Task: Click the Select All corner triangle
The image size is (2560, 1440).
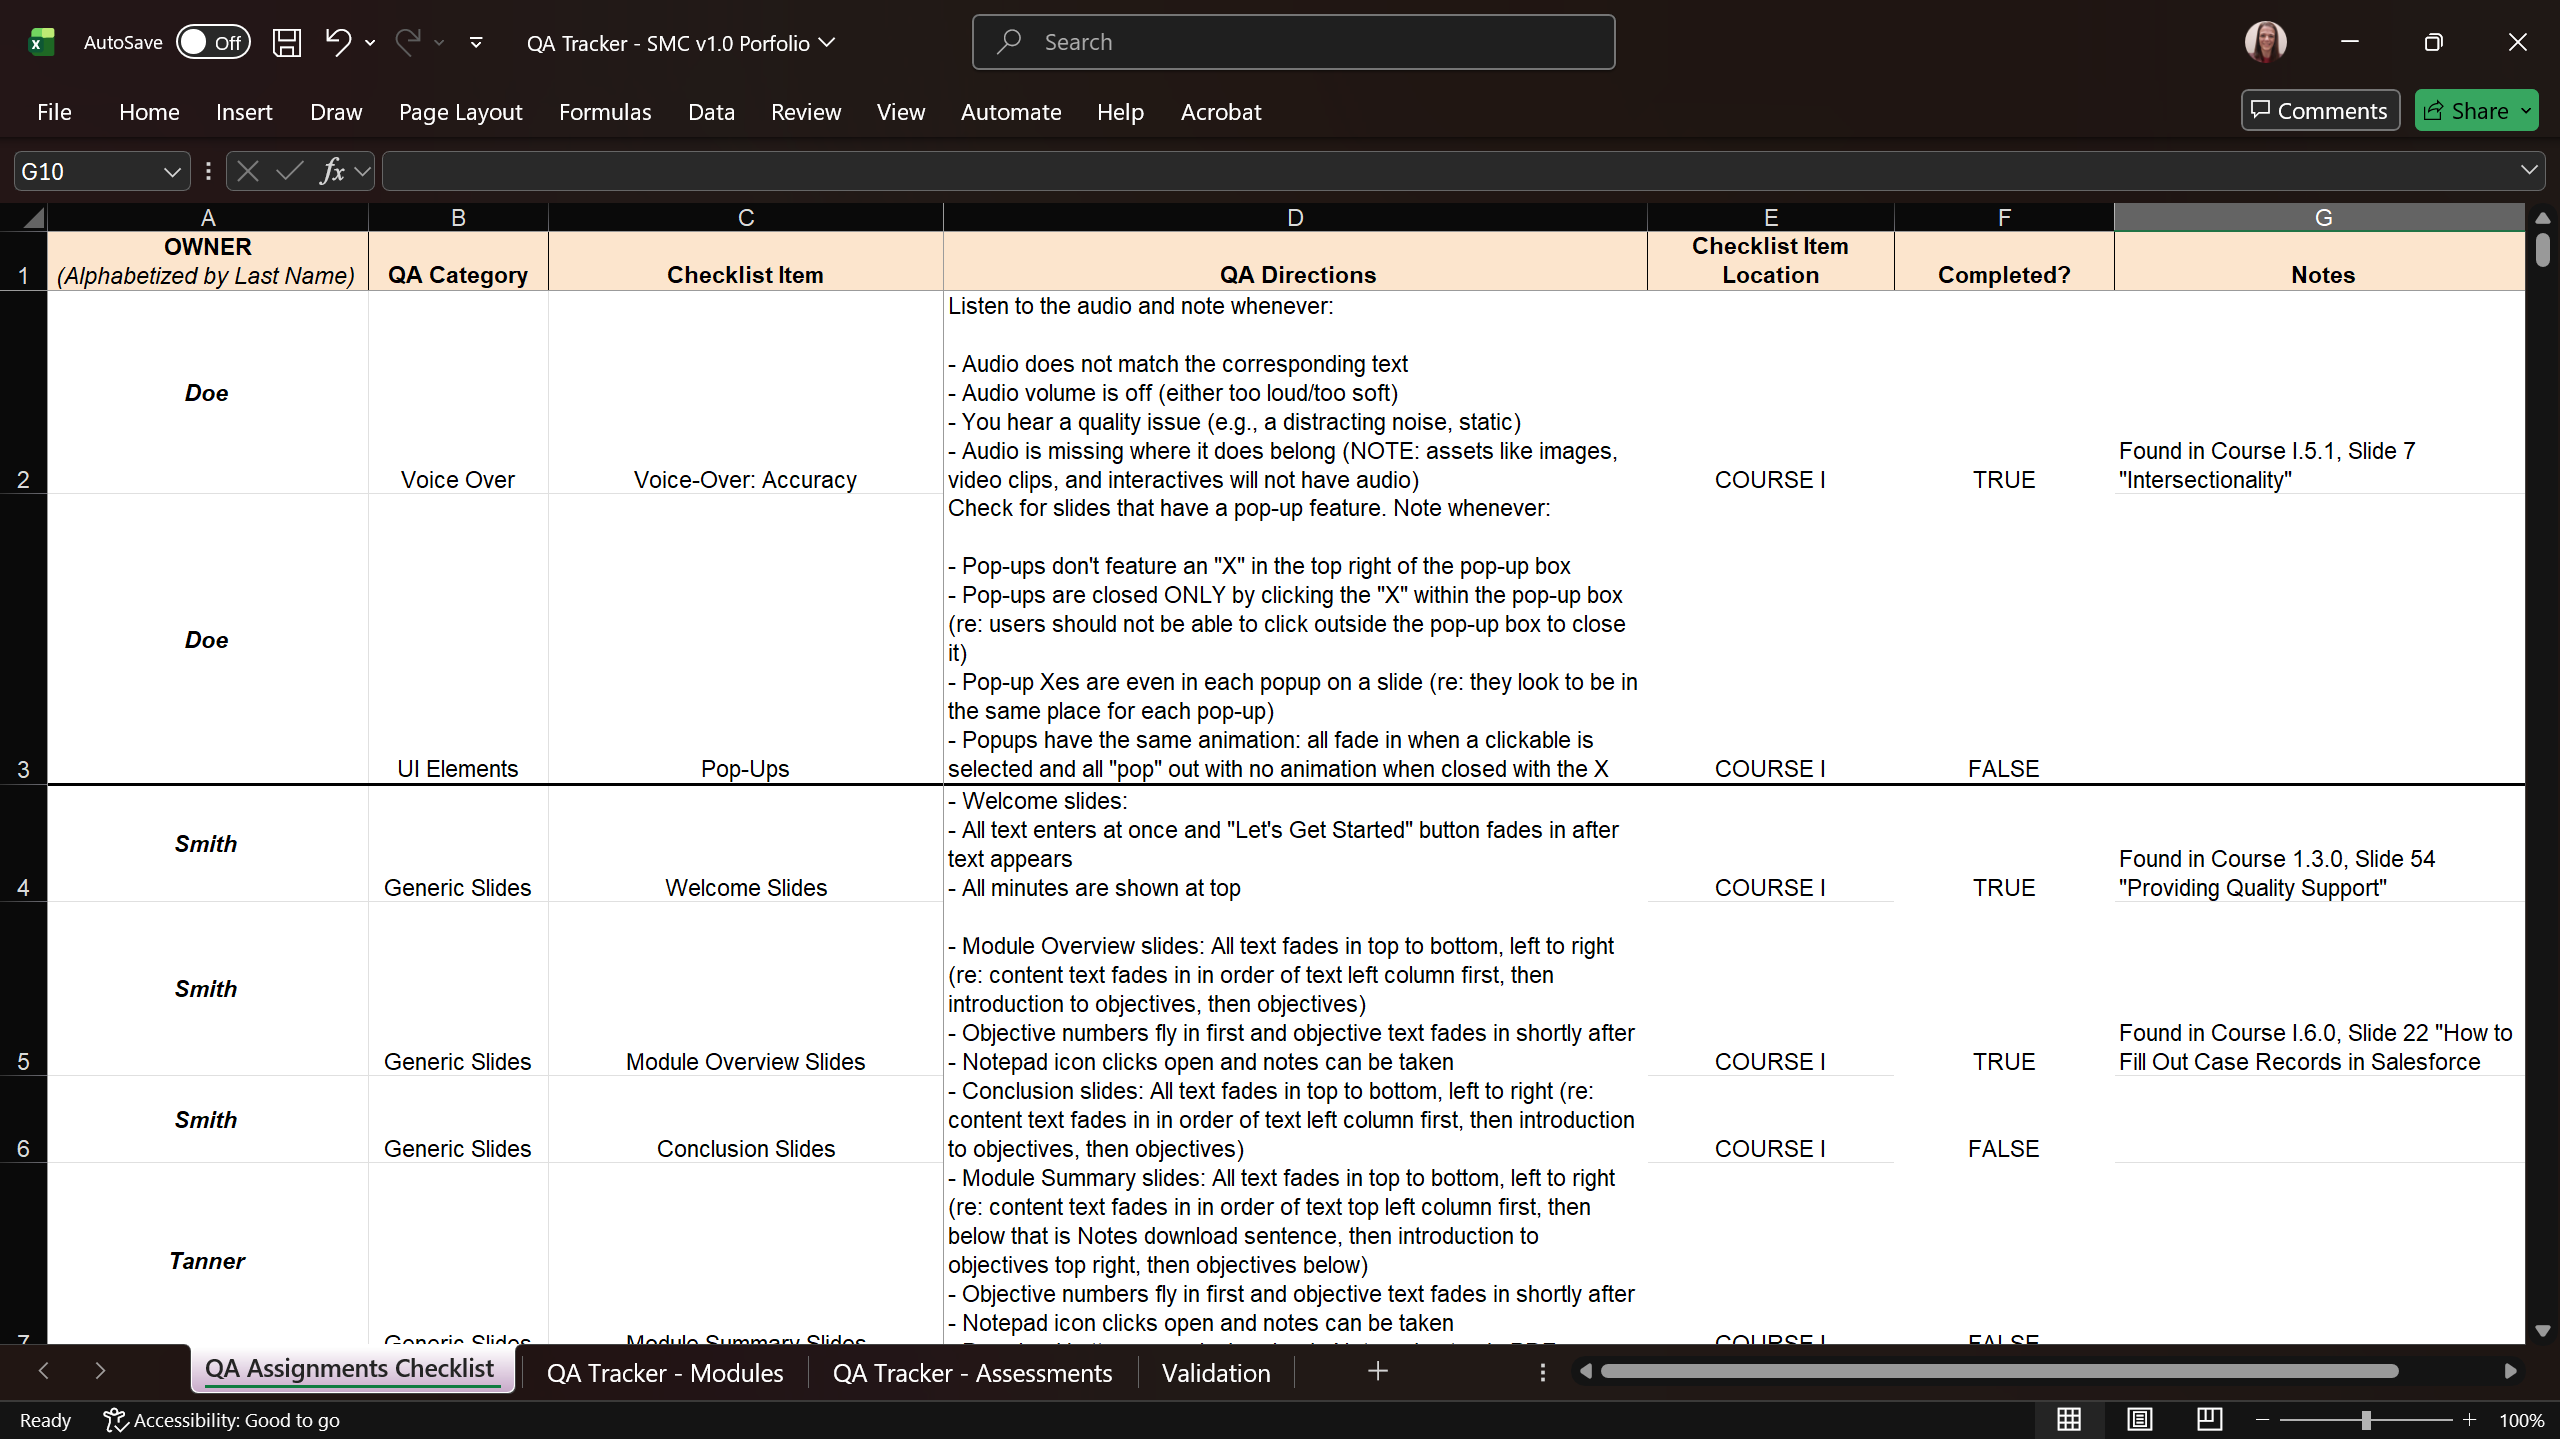Action: point(33,218)
